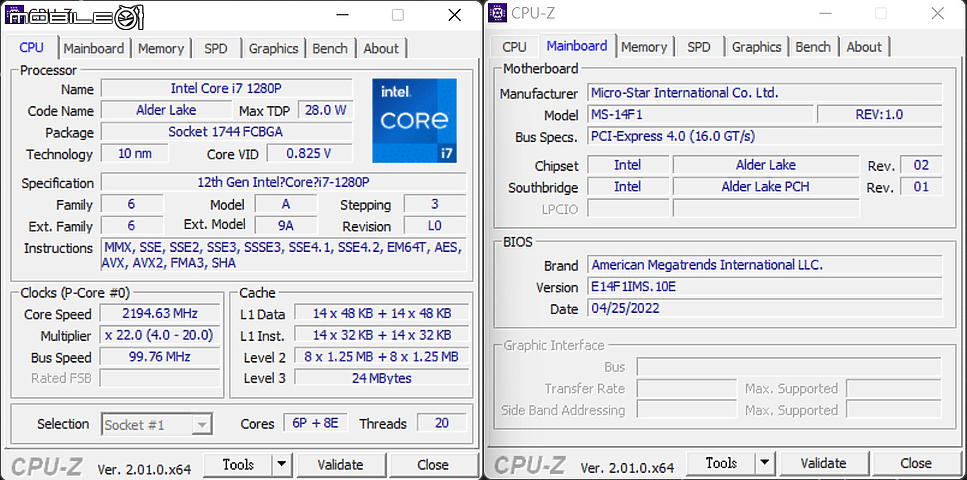Click the Technology value 10 nm
Image resolution: width=967 pixels, height=480 pixels.
[x=134, y=153]
